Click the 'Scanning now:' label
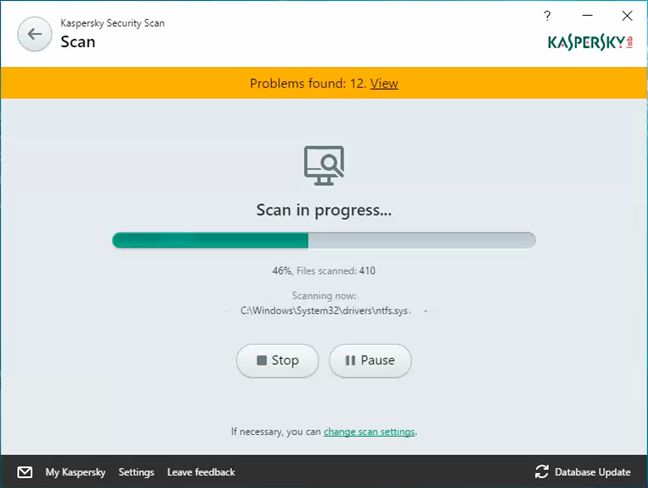 coord(324,296)
